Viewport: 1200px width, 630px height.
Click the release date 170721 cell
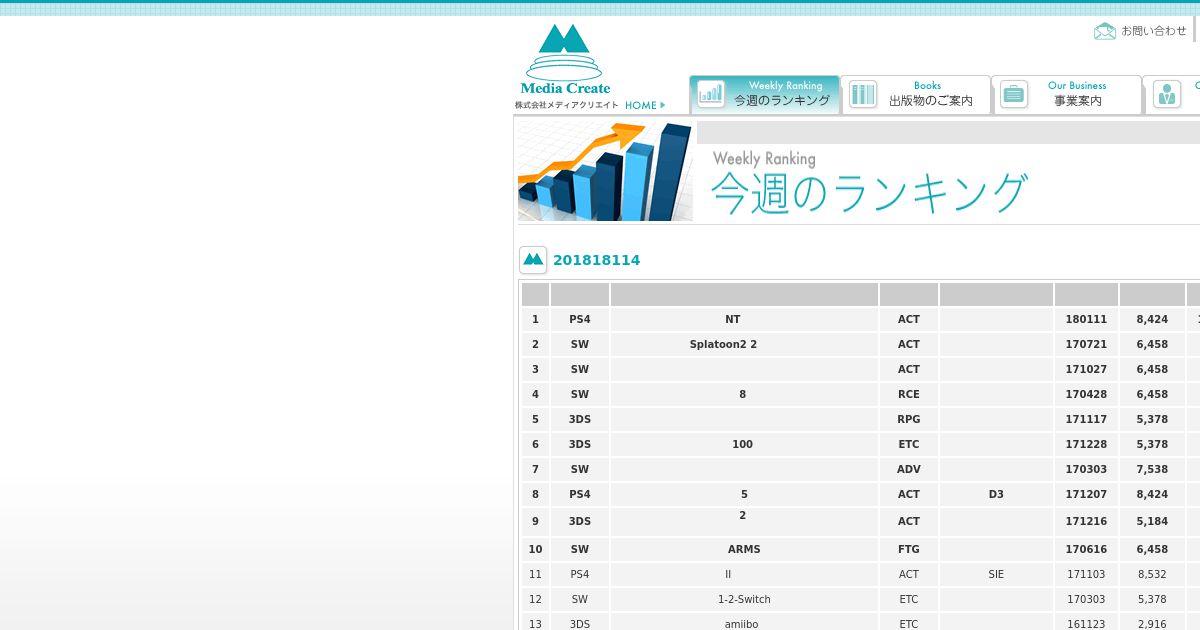[1086, 344]
